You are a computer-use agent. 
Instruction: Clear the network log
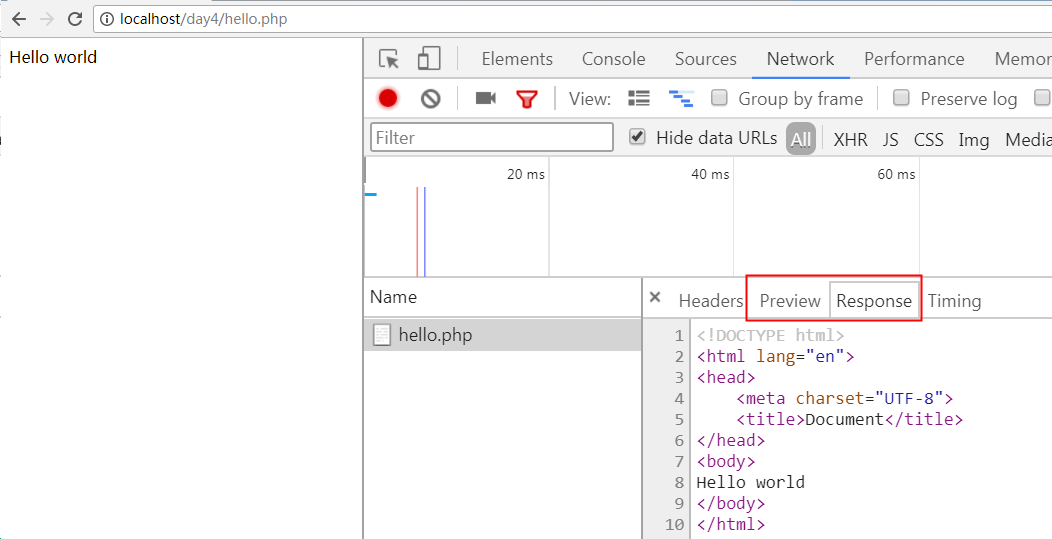point(430,98)
